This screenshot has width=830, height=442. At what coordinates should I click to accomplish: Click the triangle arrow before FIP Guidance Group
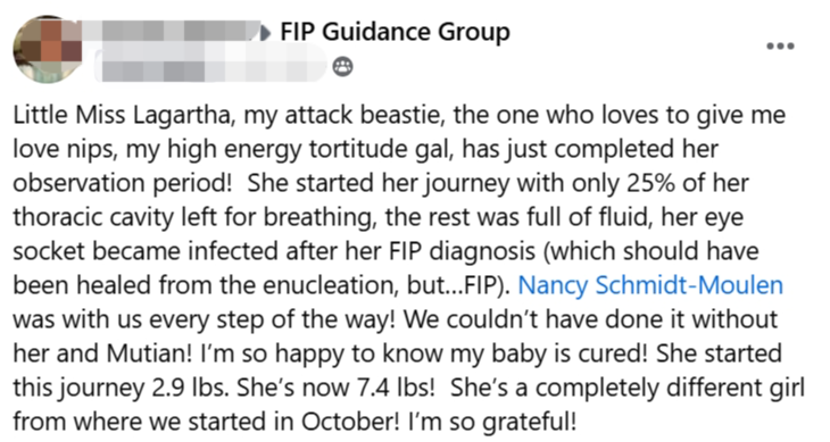[266, 33]
